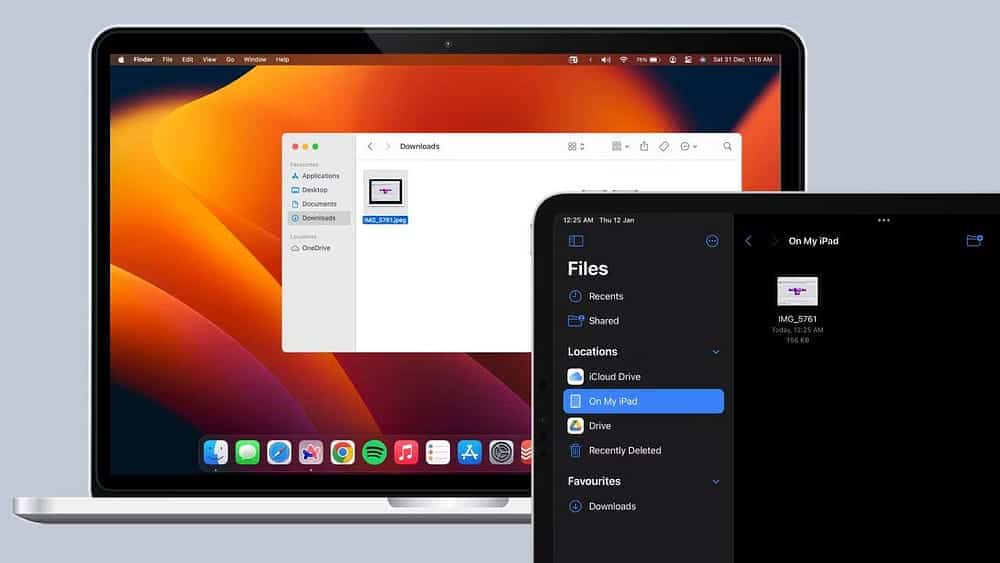The width and height of the screenshot is (1000, 563).
Task: Open Recents in iPad Files
Action: tap(643, 296)
